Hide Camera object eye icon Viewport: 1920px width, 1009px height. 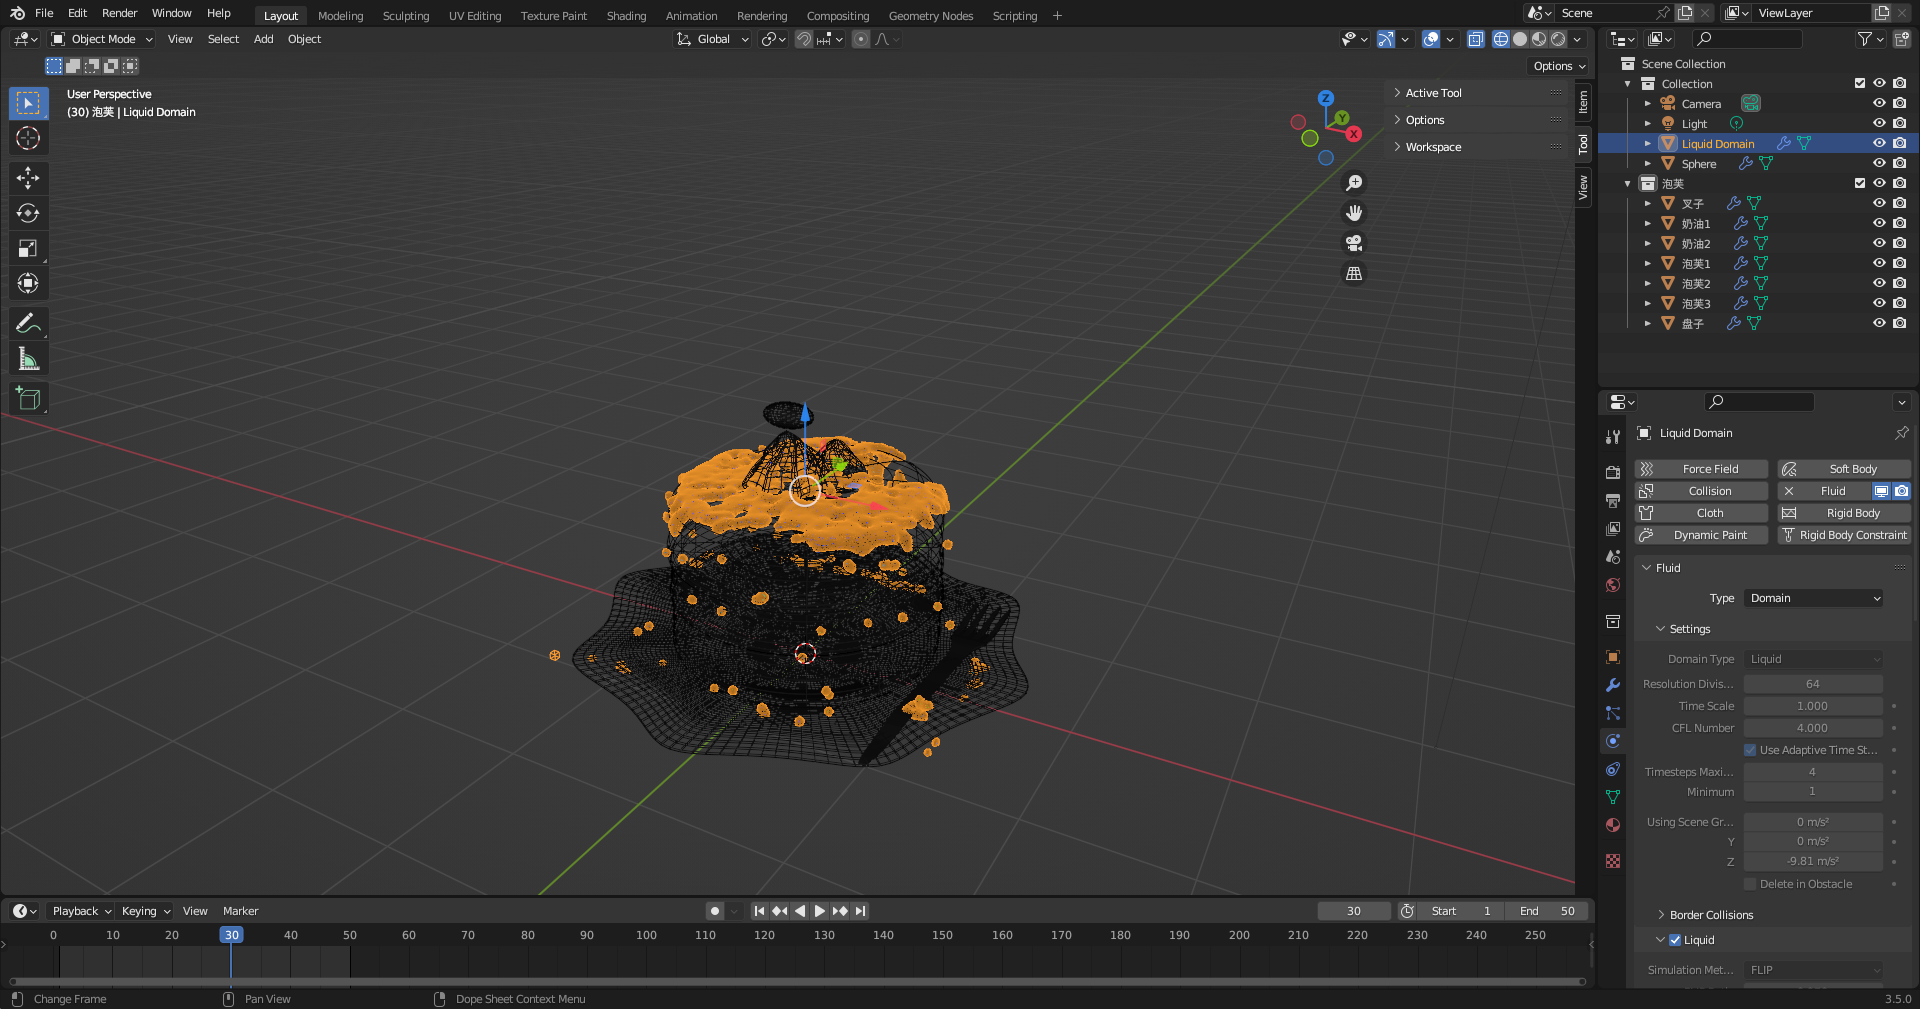tap(1879, 103)
